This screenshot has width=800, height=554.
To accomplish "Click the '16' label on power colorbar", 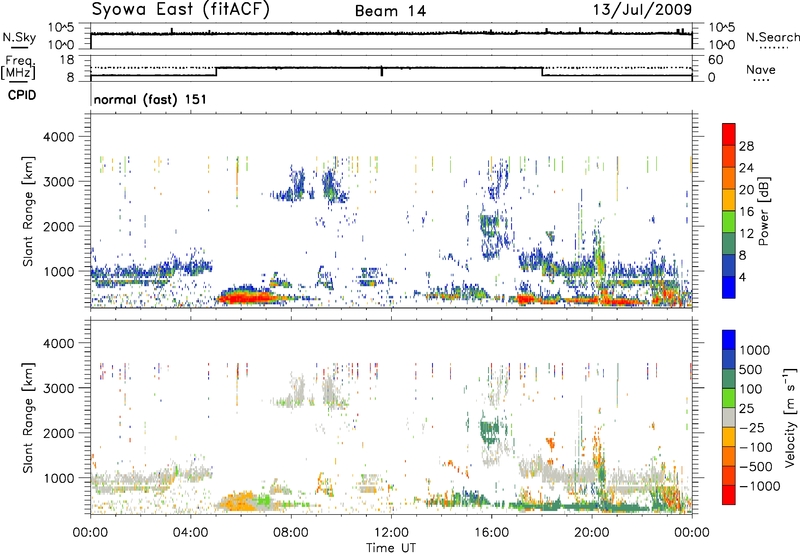I will [x=746, y=212].
